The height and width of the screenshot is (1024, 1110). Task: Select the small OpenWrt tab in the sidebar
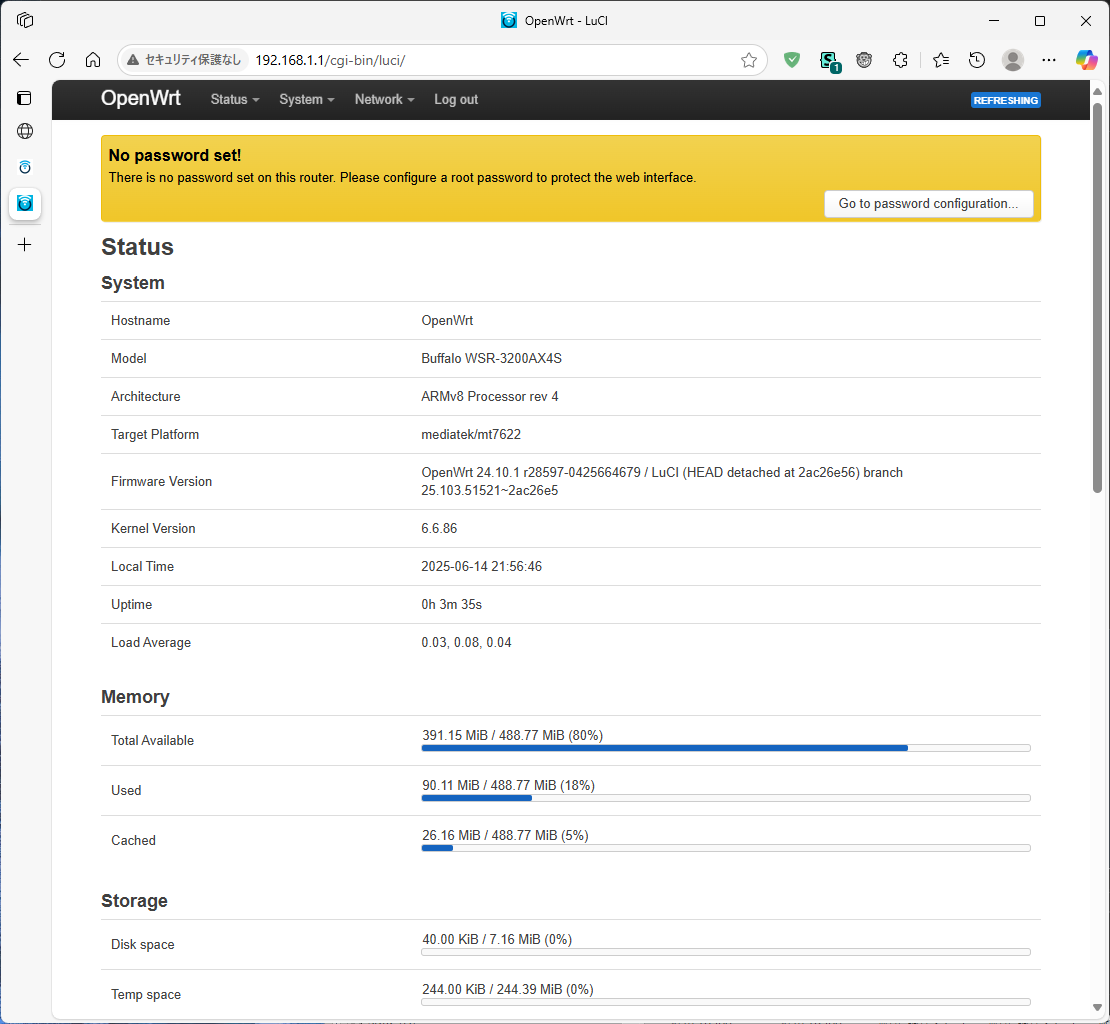coord(25,167)
